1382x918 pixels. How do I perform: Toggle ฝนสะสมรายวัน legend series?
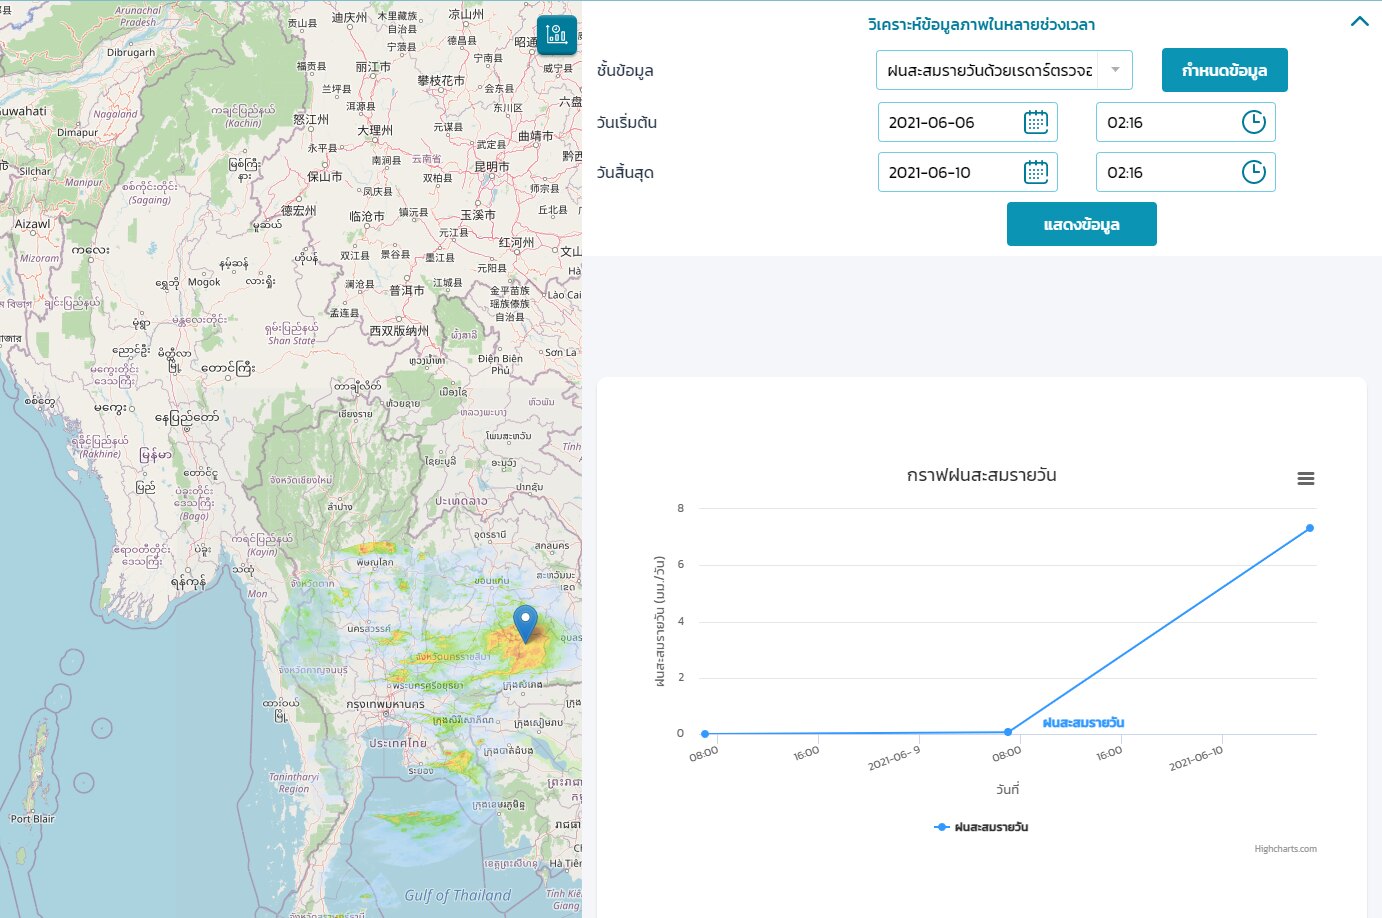coord(981,827)
